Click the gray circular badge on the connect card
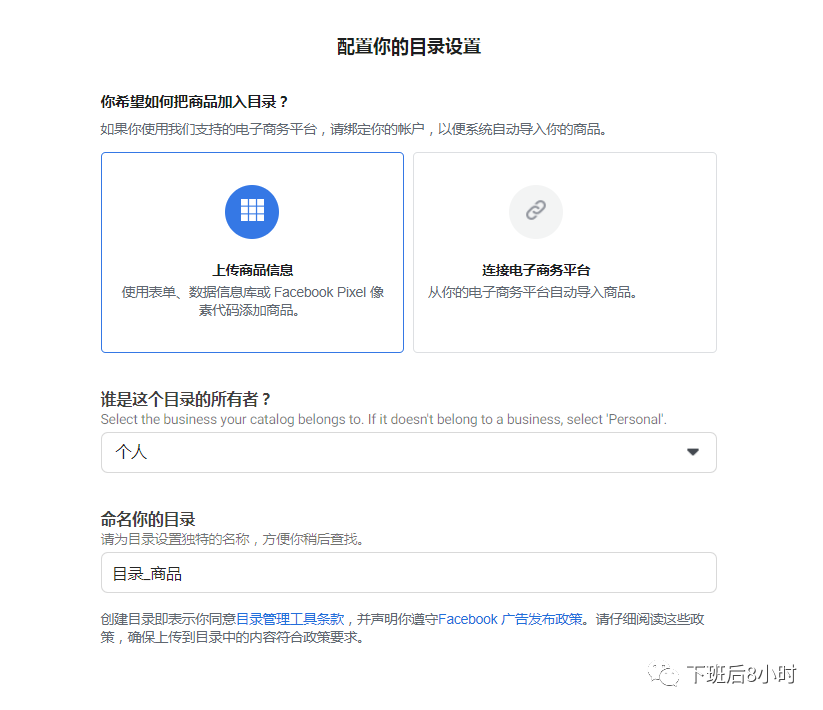This screenshot has width=823, height=710. point(535,211)
